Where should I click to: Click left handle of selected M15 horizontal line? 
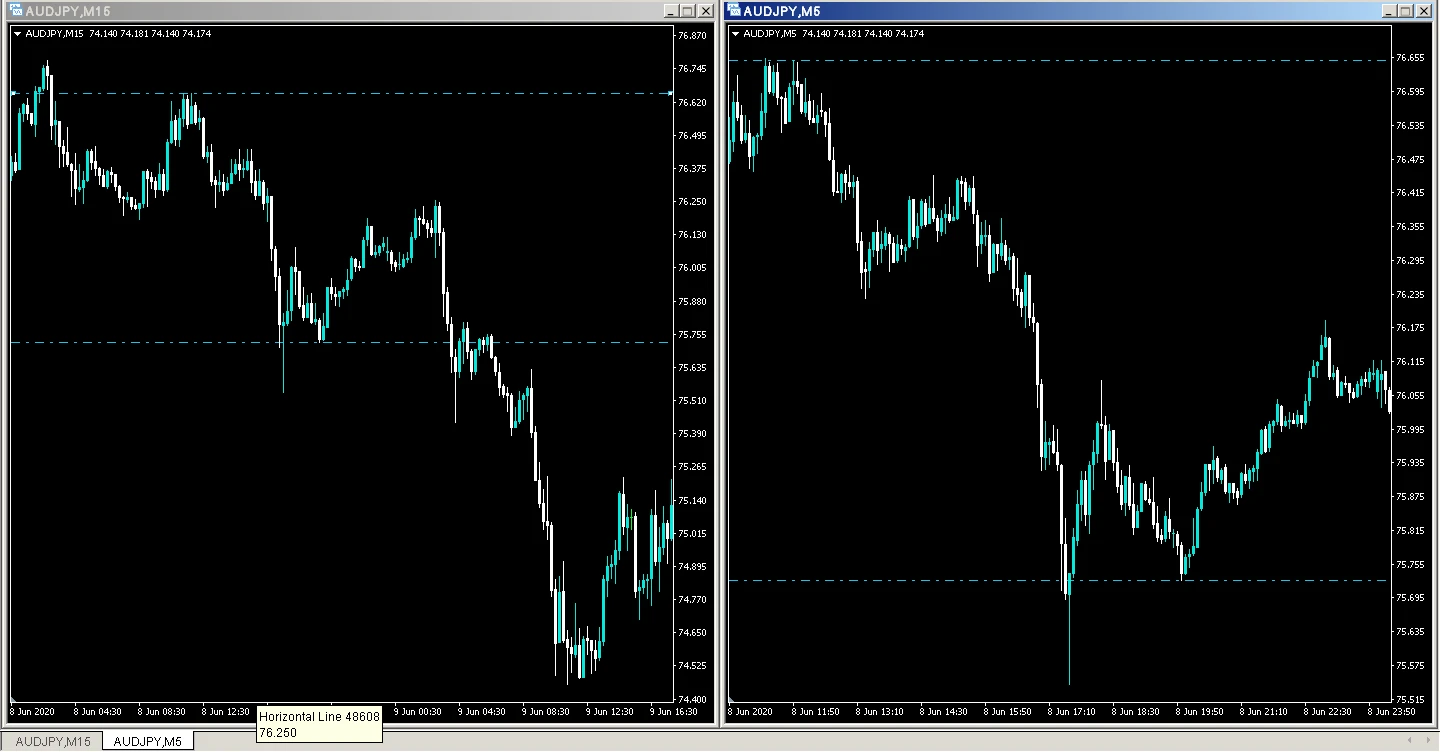14,93
